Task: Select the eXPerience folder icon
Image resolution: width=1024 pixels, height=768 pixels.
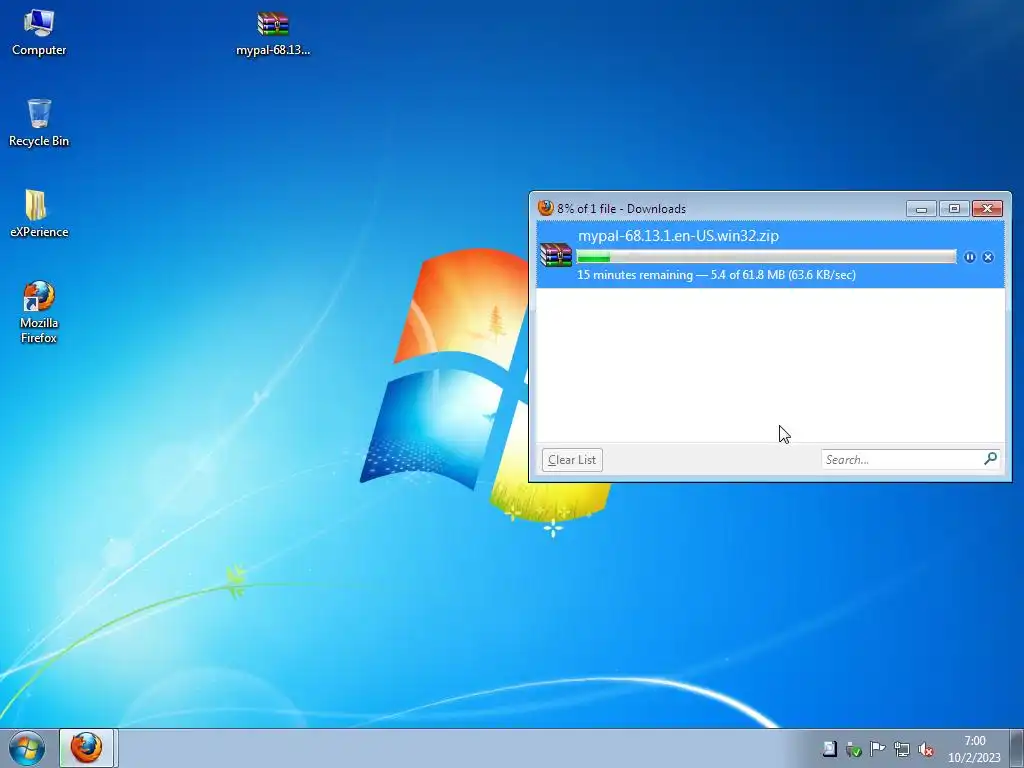Action: (39, 214)
